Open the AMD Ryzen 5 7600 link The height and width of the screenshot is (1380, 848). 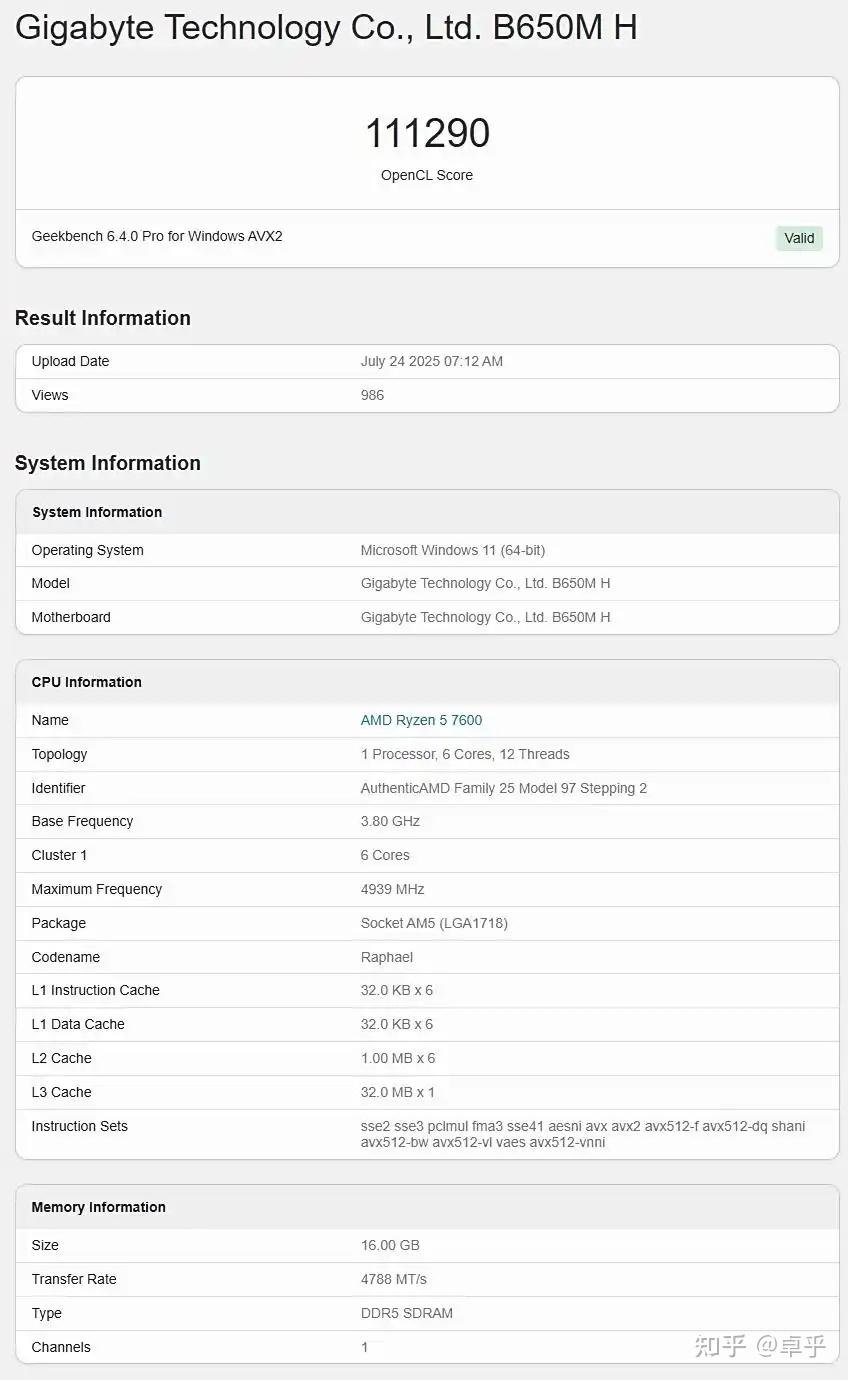(421, 720)
